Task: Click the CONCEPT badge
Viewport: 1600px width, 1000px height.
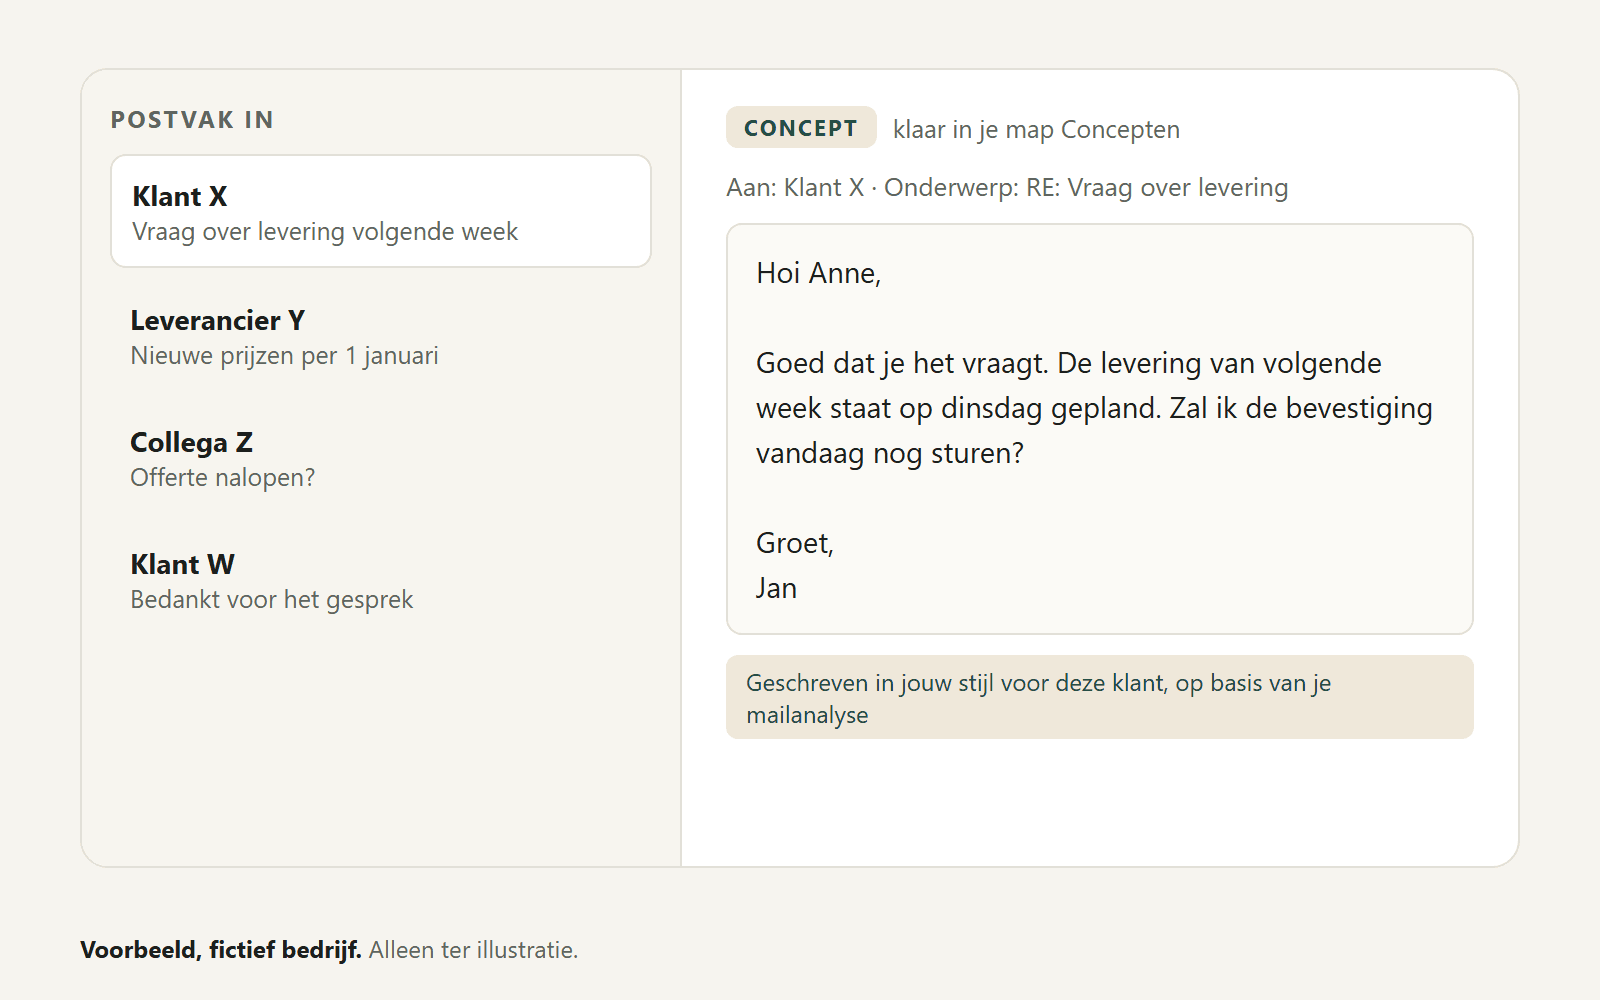Action: click(801, 128)
